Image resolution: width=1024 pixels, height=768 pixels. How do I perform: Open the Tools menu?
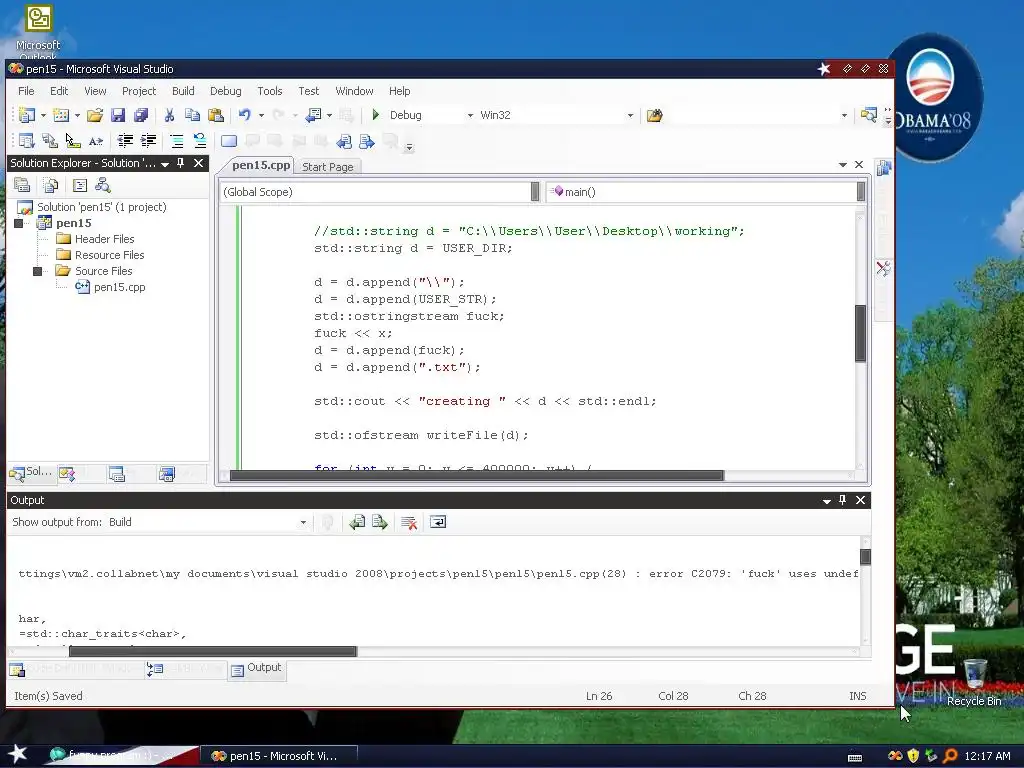pyautogui.click(x=270, y=91)
